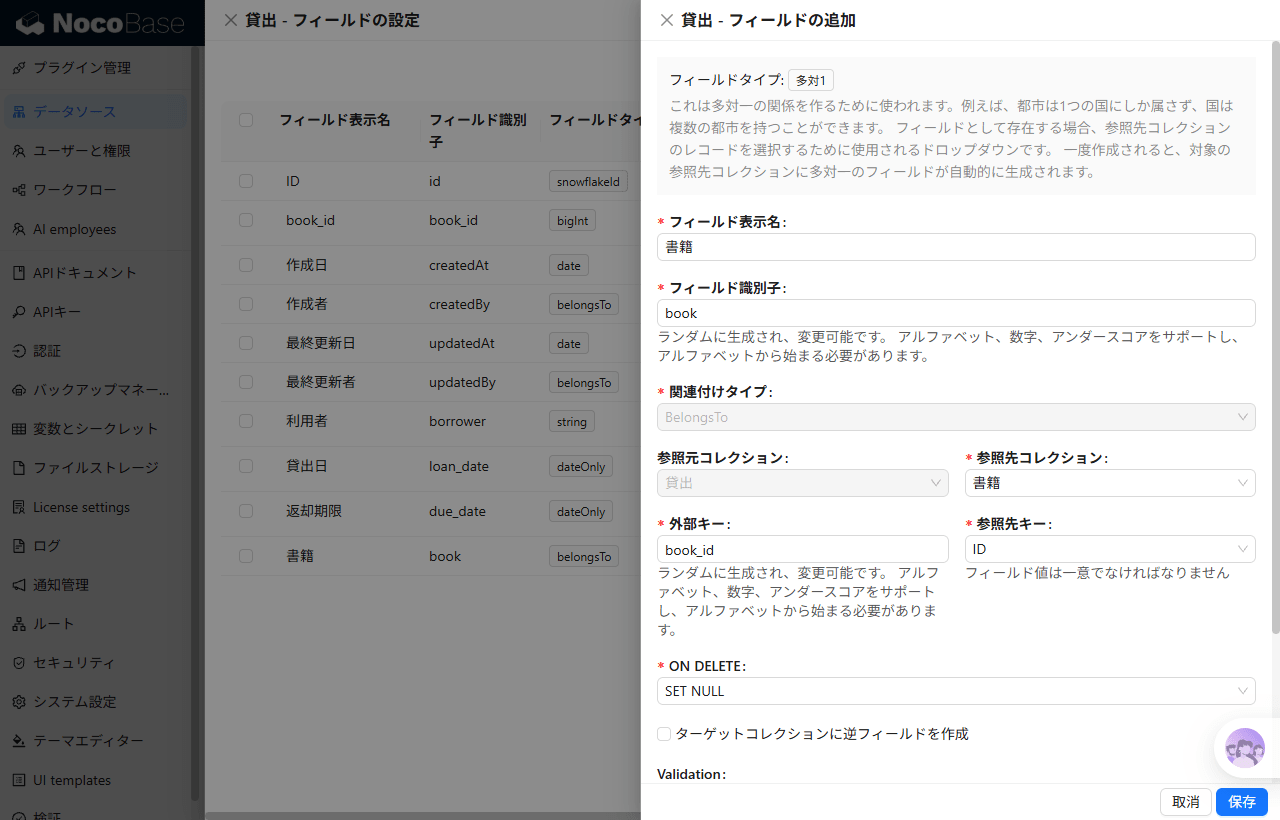Check the ID row checkbox

pyautogui.click(x=246, y=181)
